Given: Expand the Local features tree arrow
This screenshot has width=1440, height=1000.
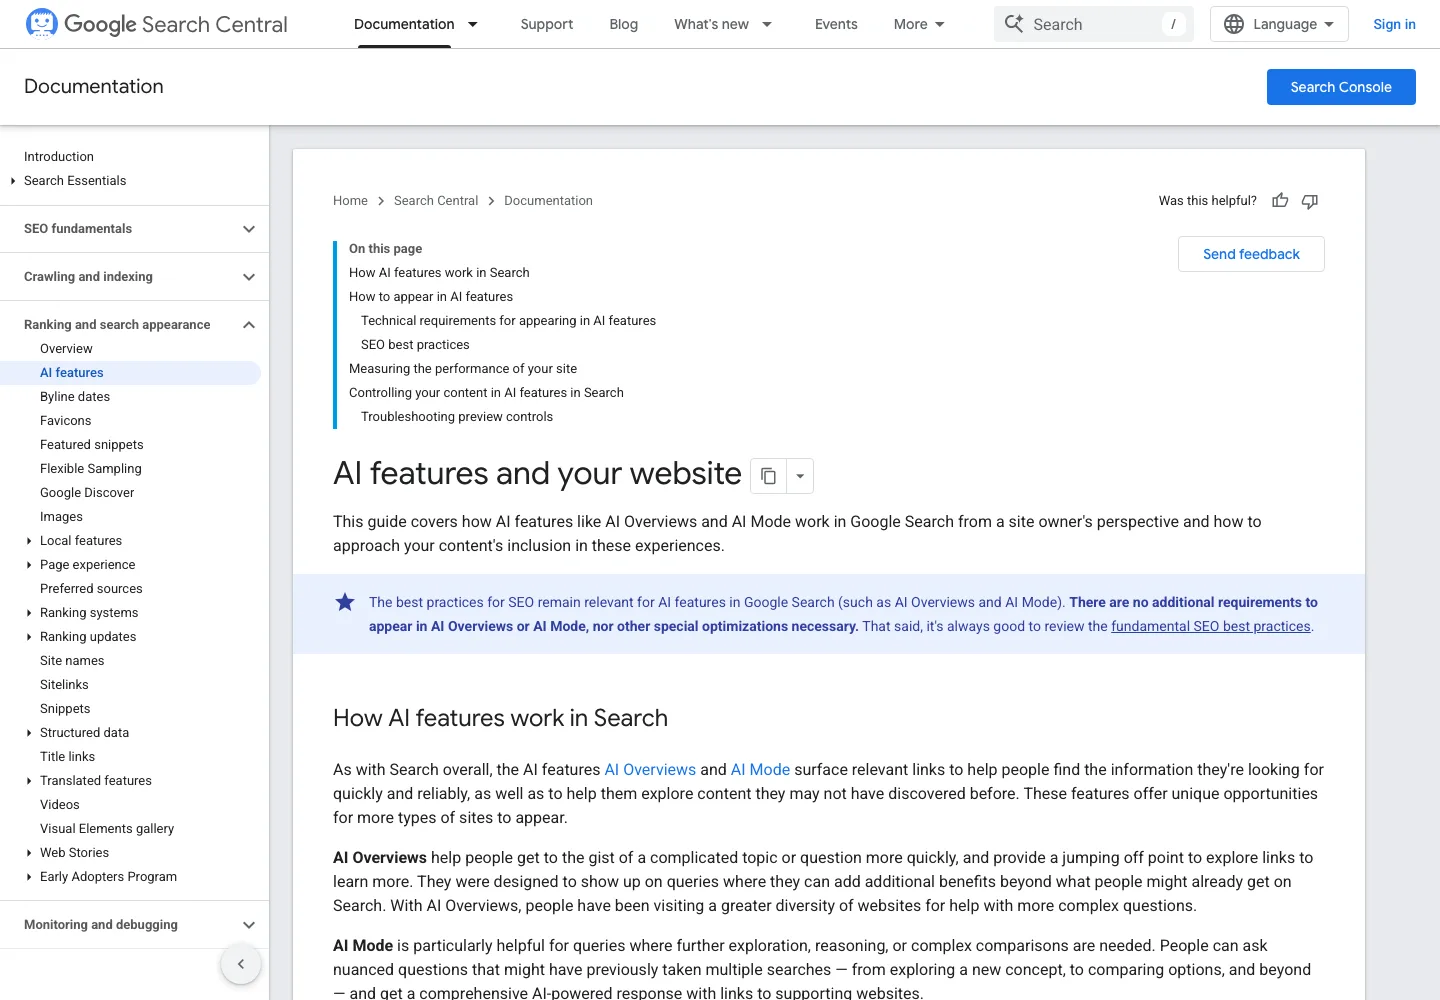Looking at the screenshot, I should 29,541.
